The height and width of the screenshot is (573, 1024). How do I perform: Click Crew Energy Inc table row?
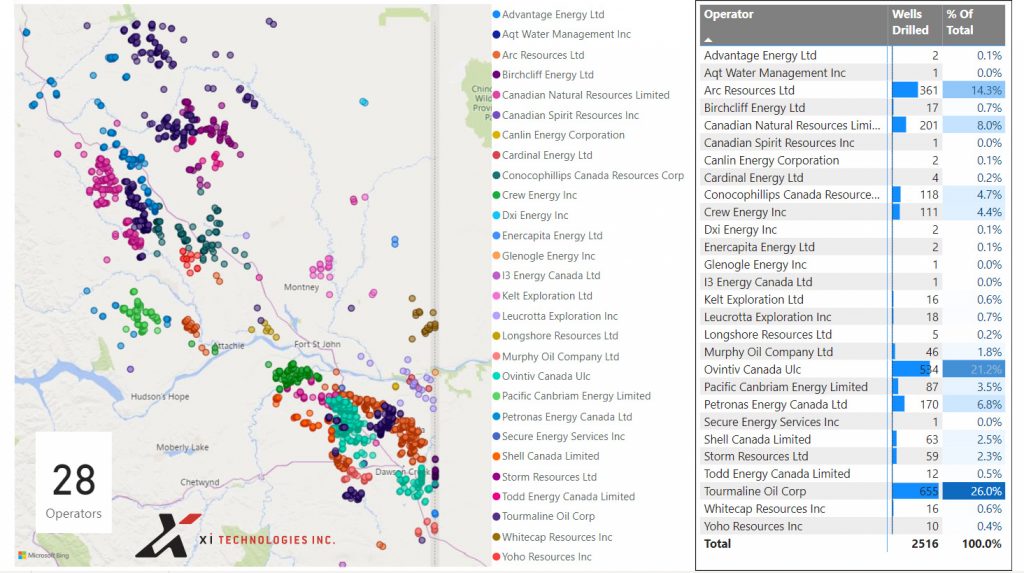click(852, 212)
